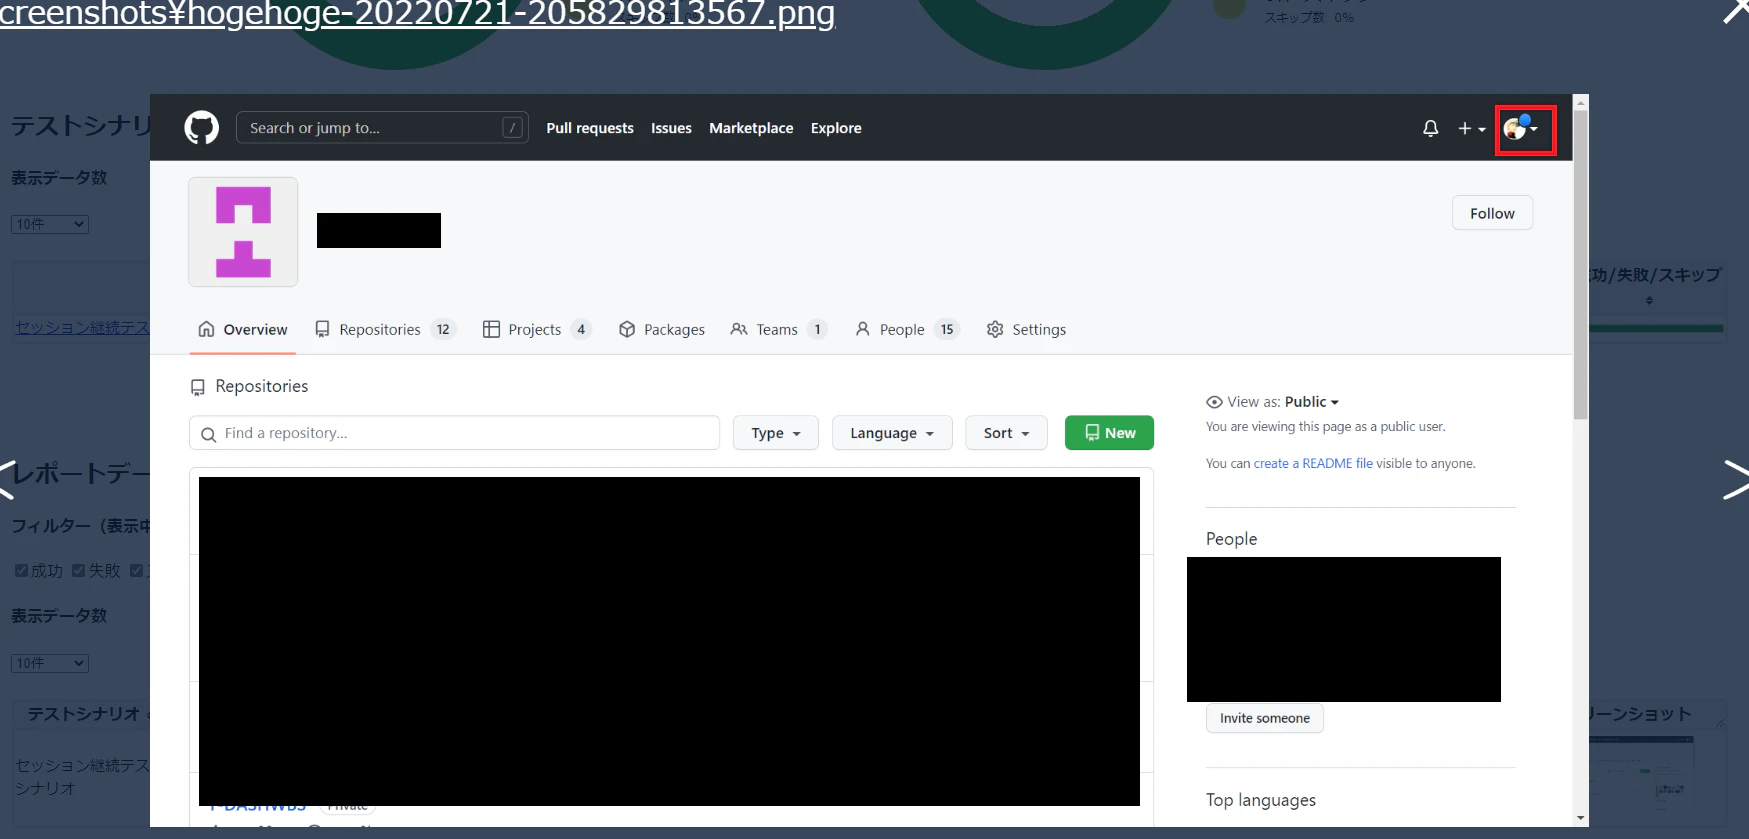Click scrollbar up arrow in GitHub screenshot

click(1581, 102)
